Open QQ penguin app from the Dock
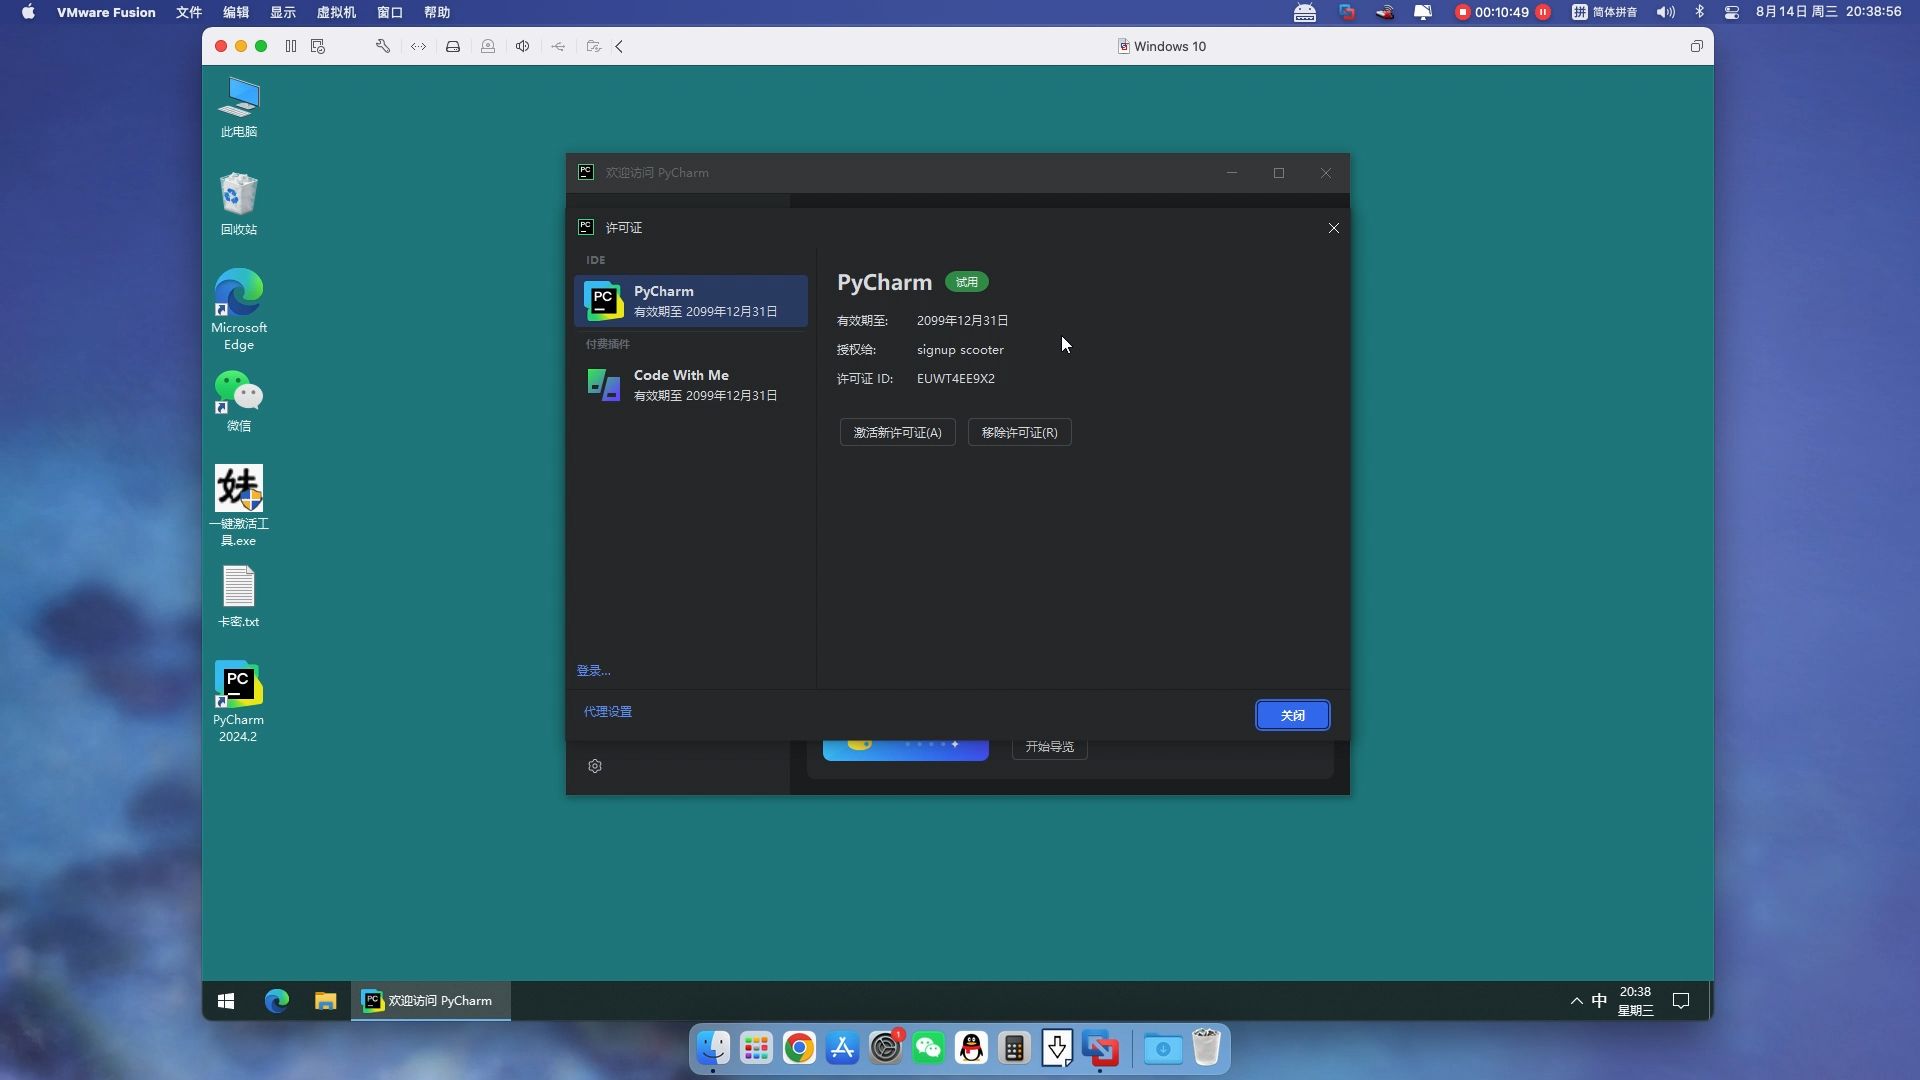Screen dimensions: 1920x1080 (x=971, y=1048)
